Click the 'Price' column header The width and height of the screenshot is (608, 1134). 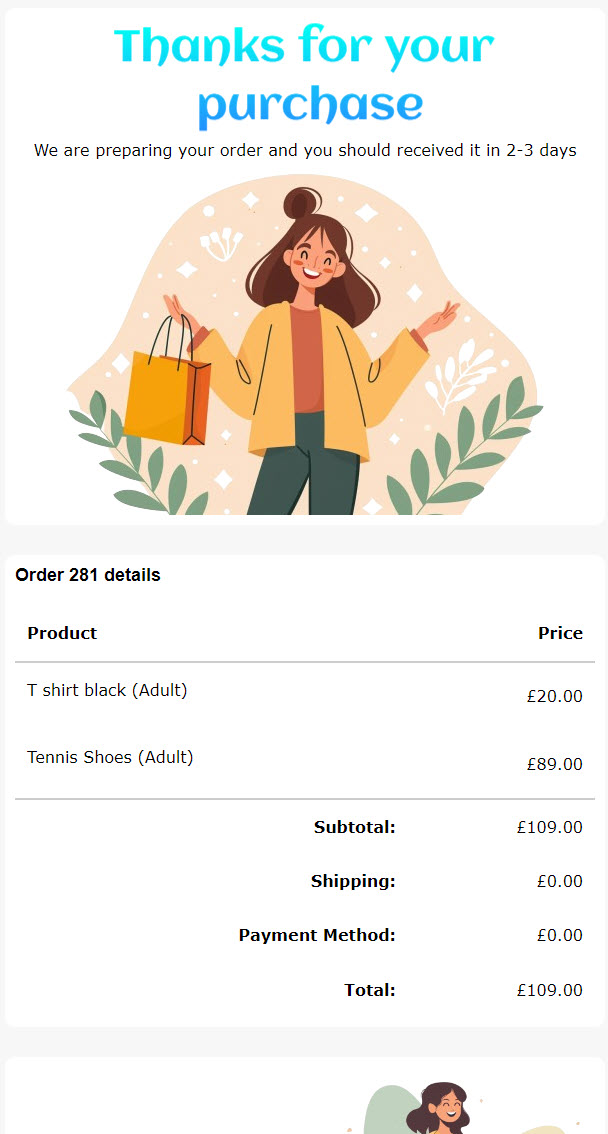(x=560, y=633)
